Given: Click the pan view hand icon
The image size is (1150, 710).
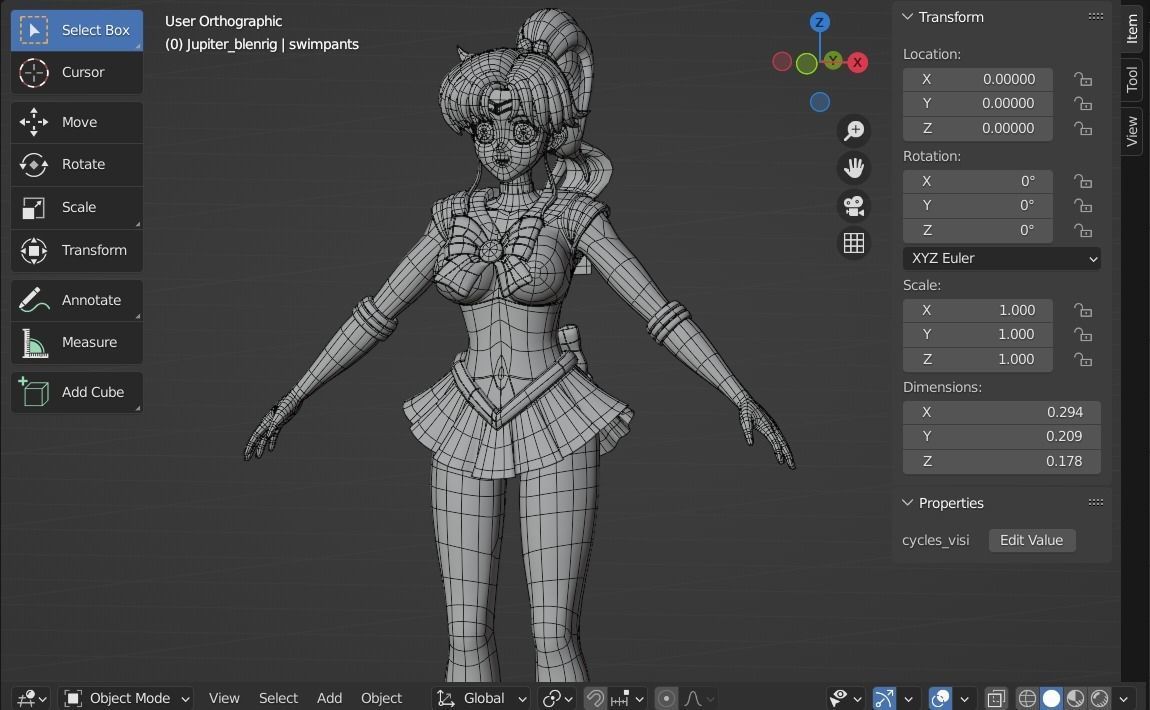Looking at the screenshot, I should pyautogui.click(x=854, y=168).
